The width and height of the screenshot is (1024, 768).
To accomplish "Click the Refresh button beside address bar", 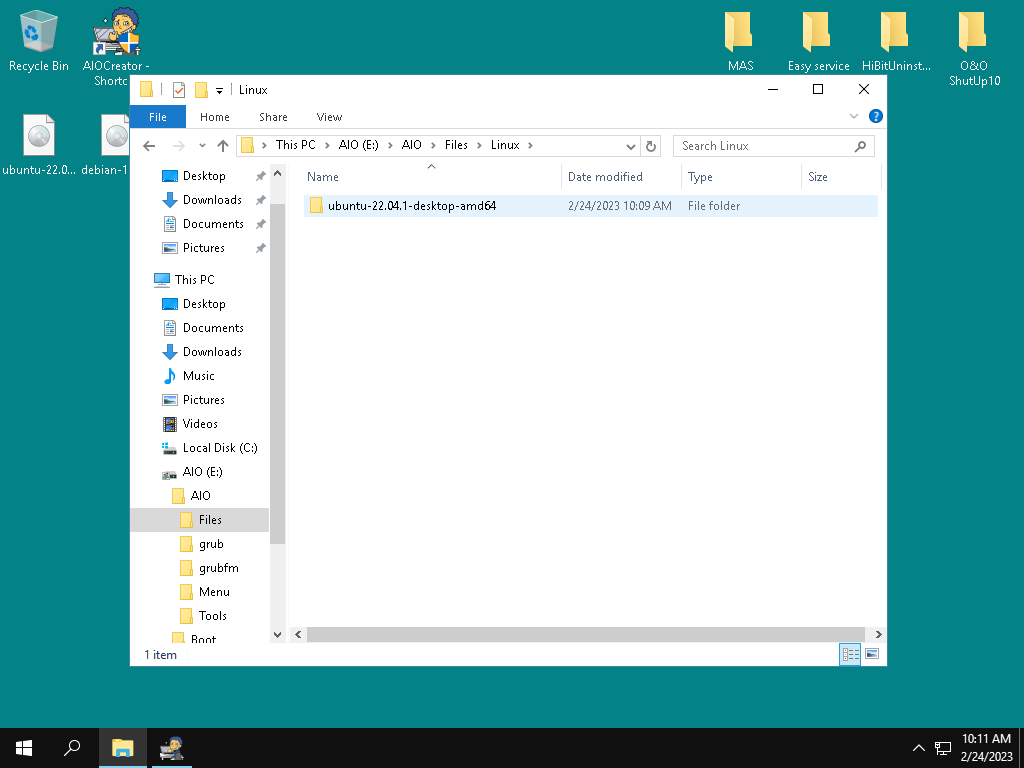I will coord(651,146).
